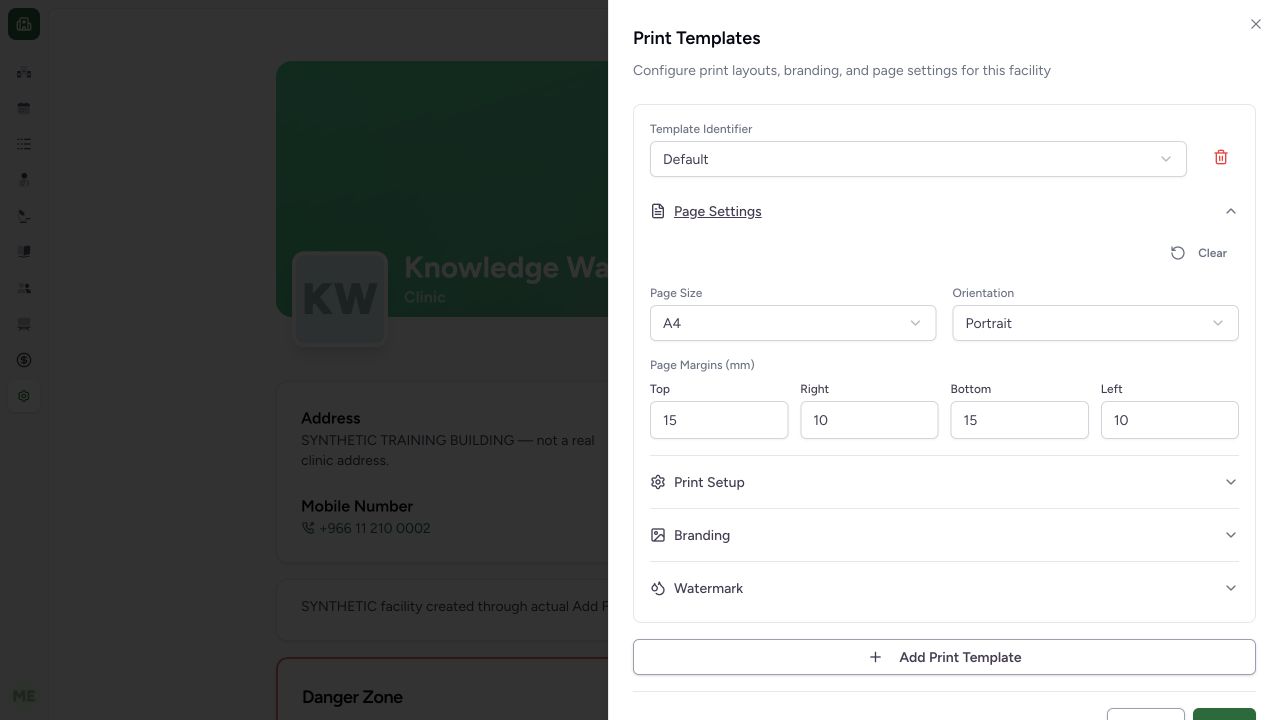Open the settings gear icon in sidebar

pos(24,396)
